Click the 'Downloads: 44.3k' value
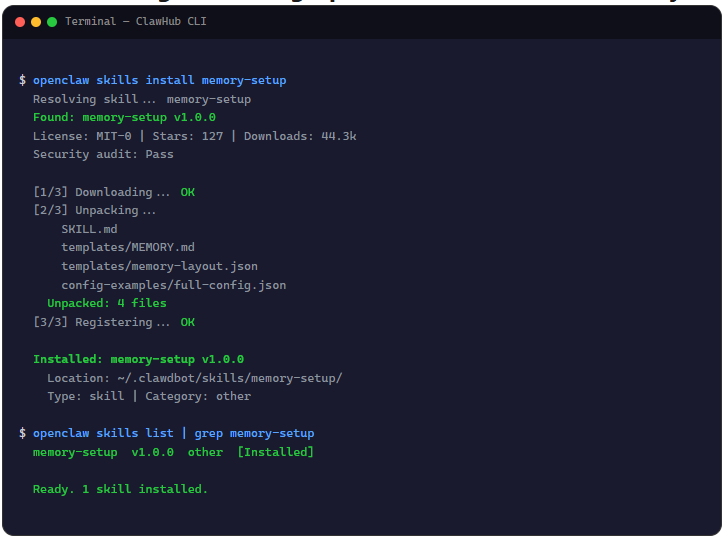This screenshot has width=726, height=540. [x=300, y=136]
